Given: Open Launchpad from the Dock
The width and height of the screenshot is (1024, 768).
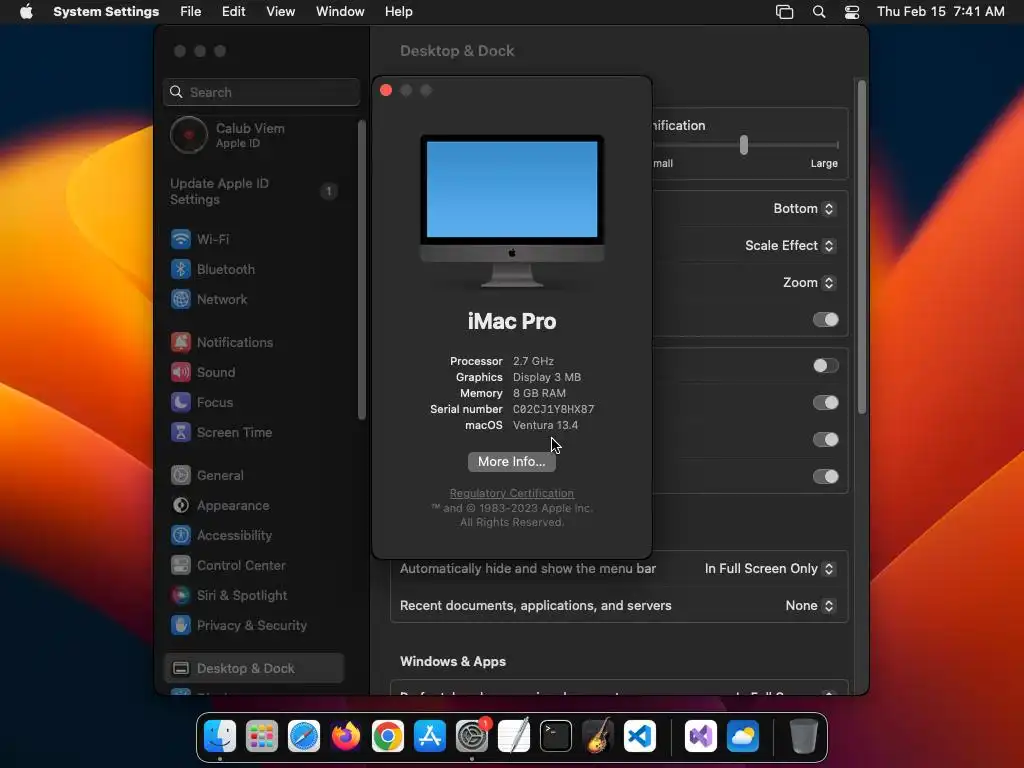Looking at the screenshot, I should pyautogui.click(x=262, y=736).
